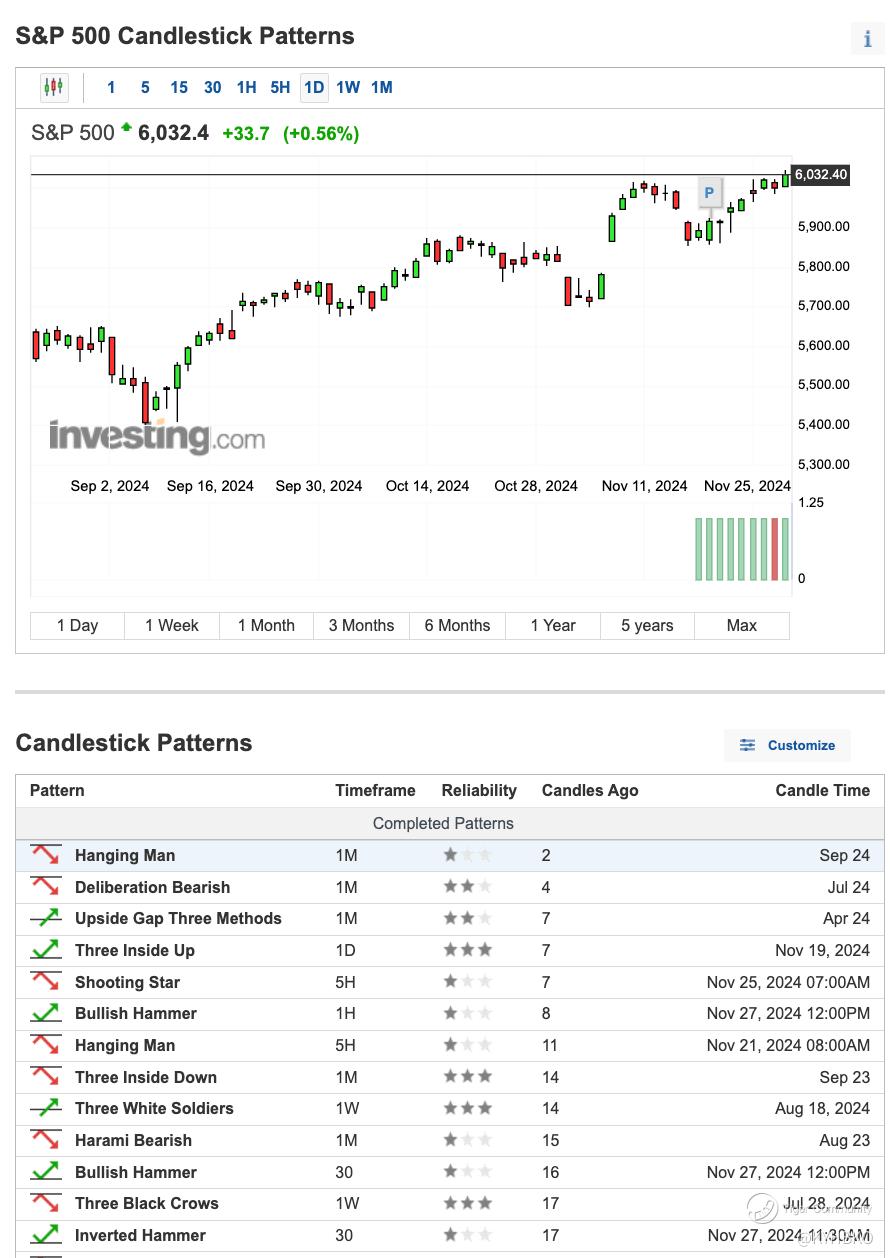
Task: Click bearish arrow icon for Three Black Crows
Action: [45, 1203]
